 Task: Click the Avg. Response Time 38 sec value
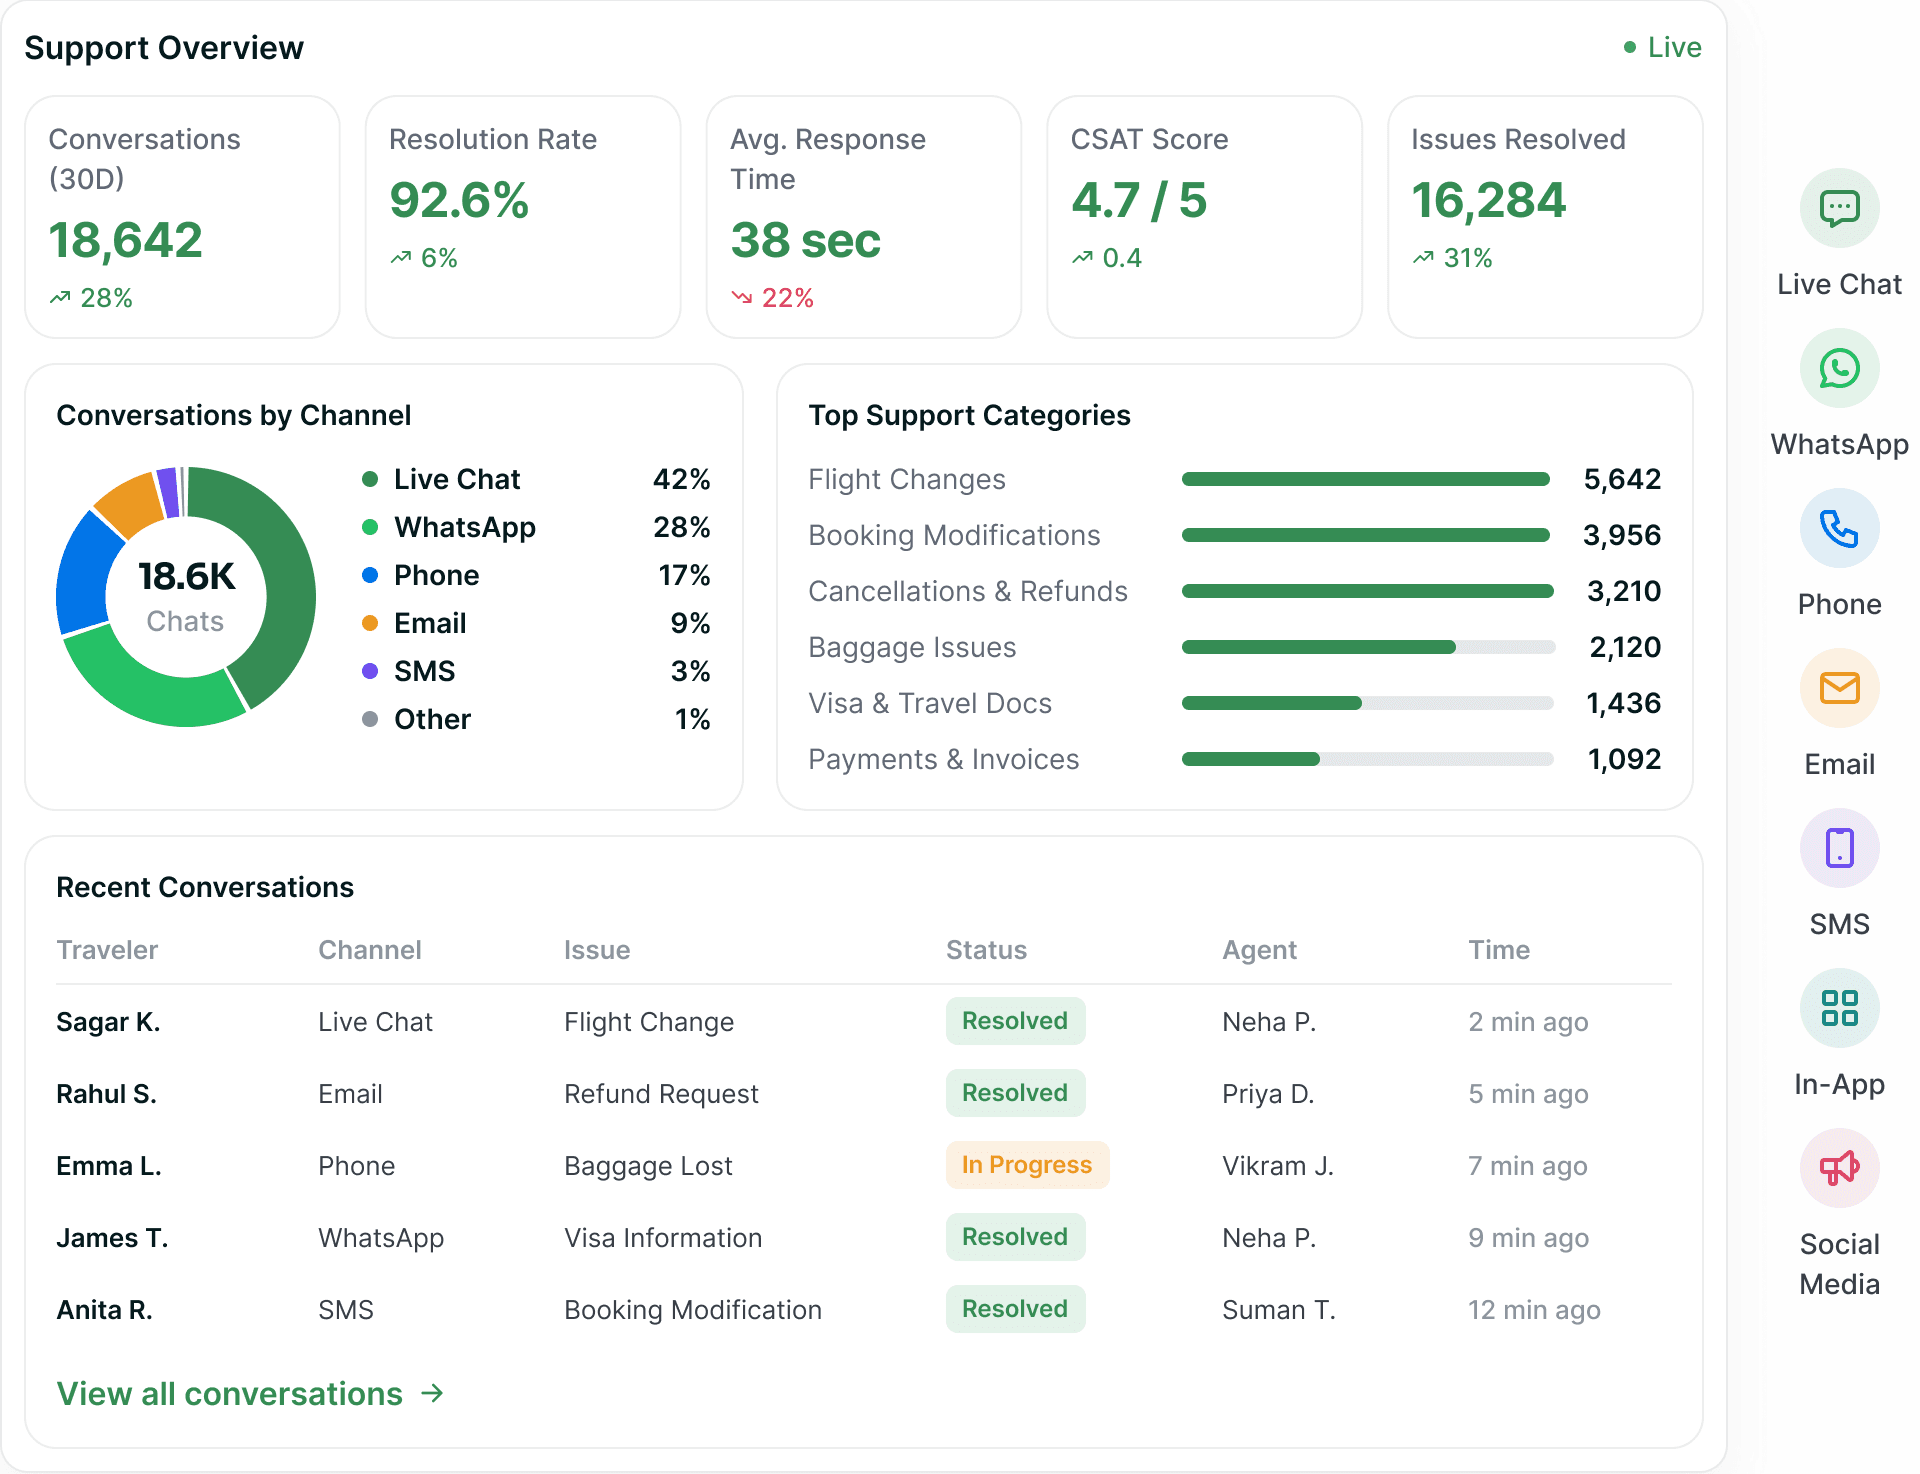pos(806,240)
